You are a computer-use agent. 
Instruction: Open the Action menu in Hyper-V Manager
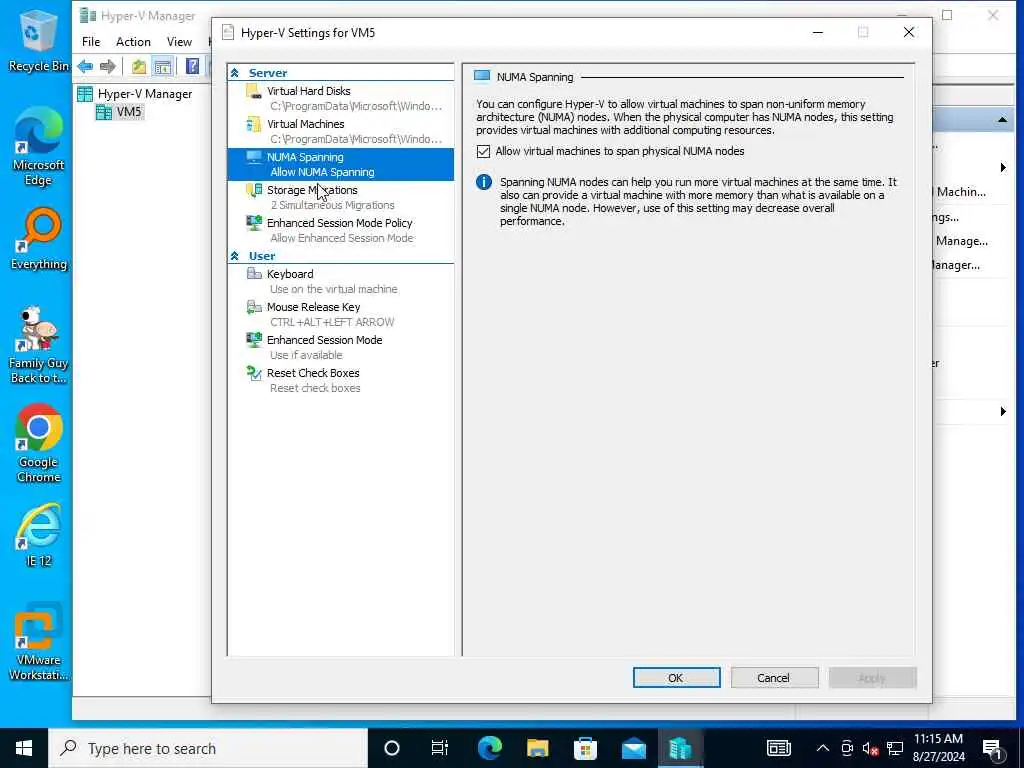pyautogui.click(x=133, y=42)
